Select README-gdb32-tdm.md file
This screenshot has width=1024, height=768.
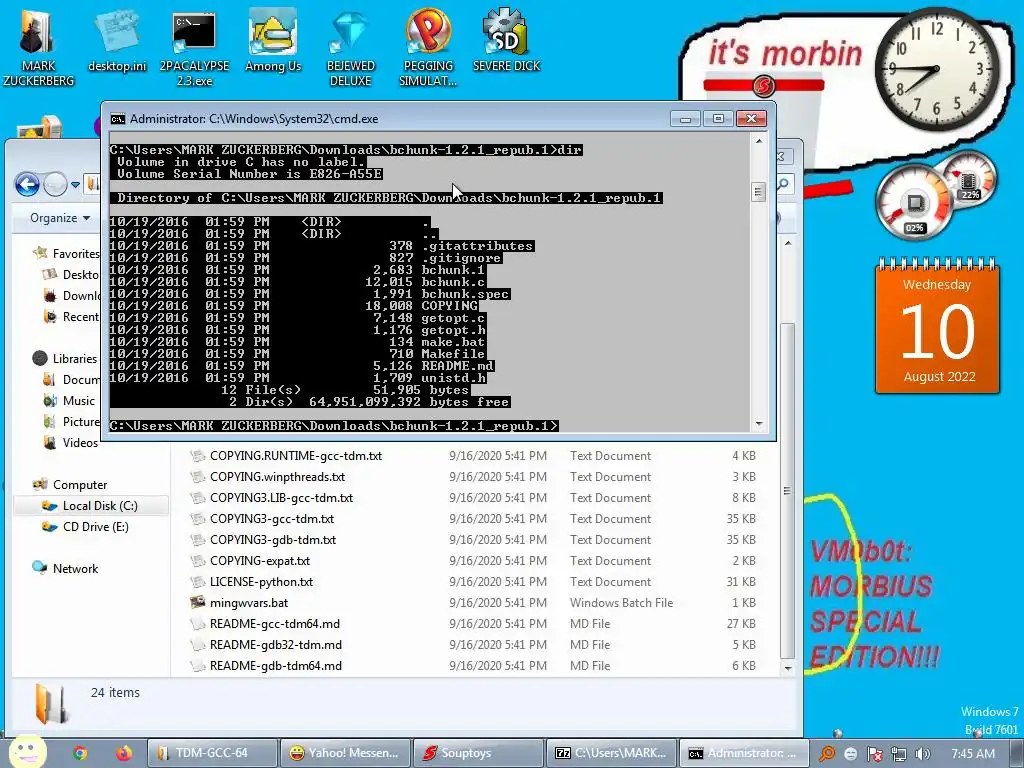(276, 645)
